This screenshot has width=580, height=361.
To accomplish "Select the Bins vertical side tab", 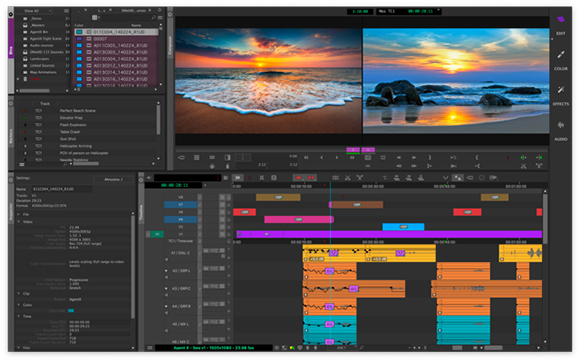I will pyautogui.click(x=11, y=49).
